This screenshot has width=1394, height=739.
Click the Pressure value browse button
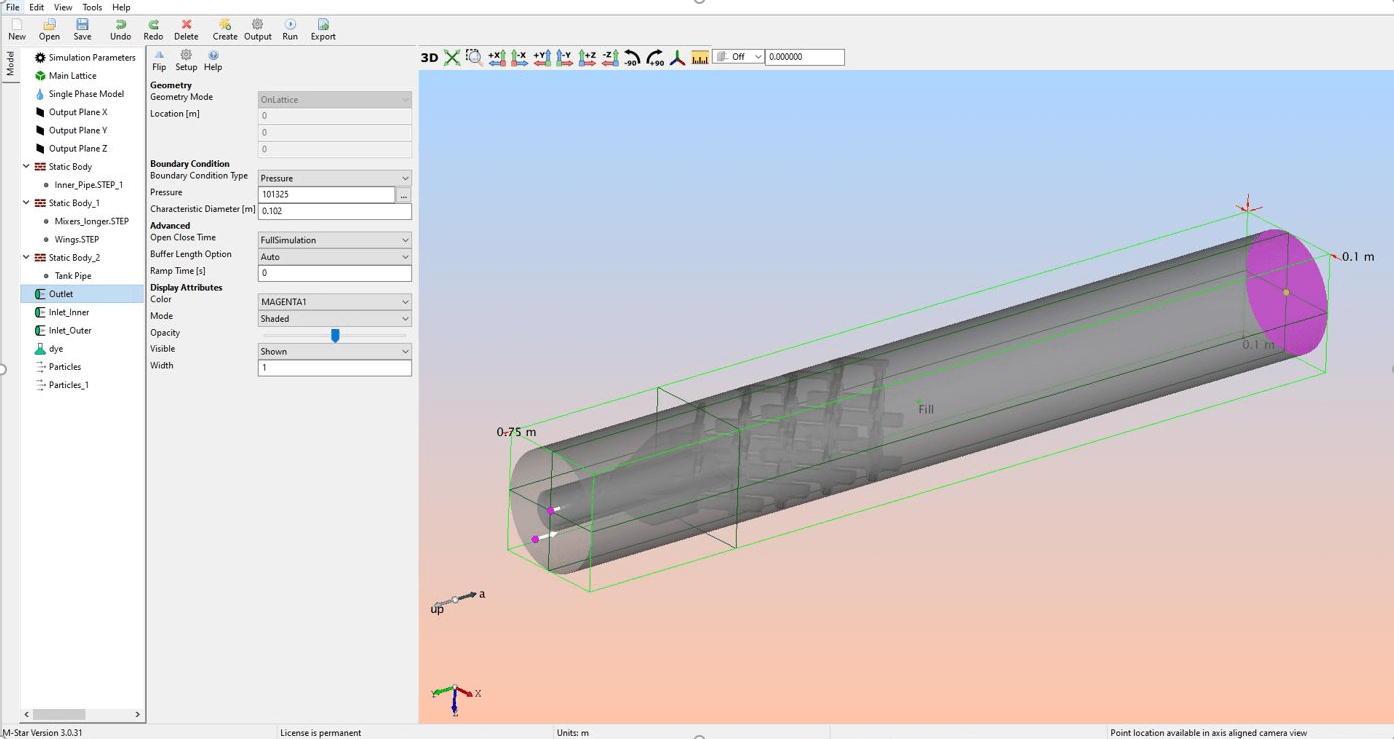[403, 195]
